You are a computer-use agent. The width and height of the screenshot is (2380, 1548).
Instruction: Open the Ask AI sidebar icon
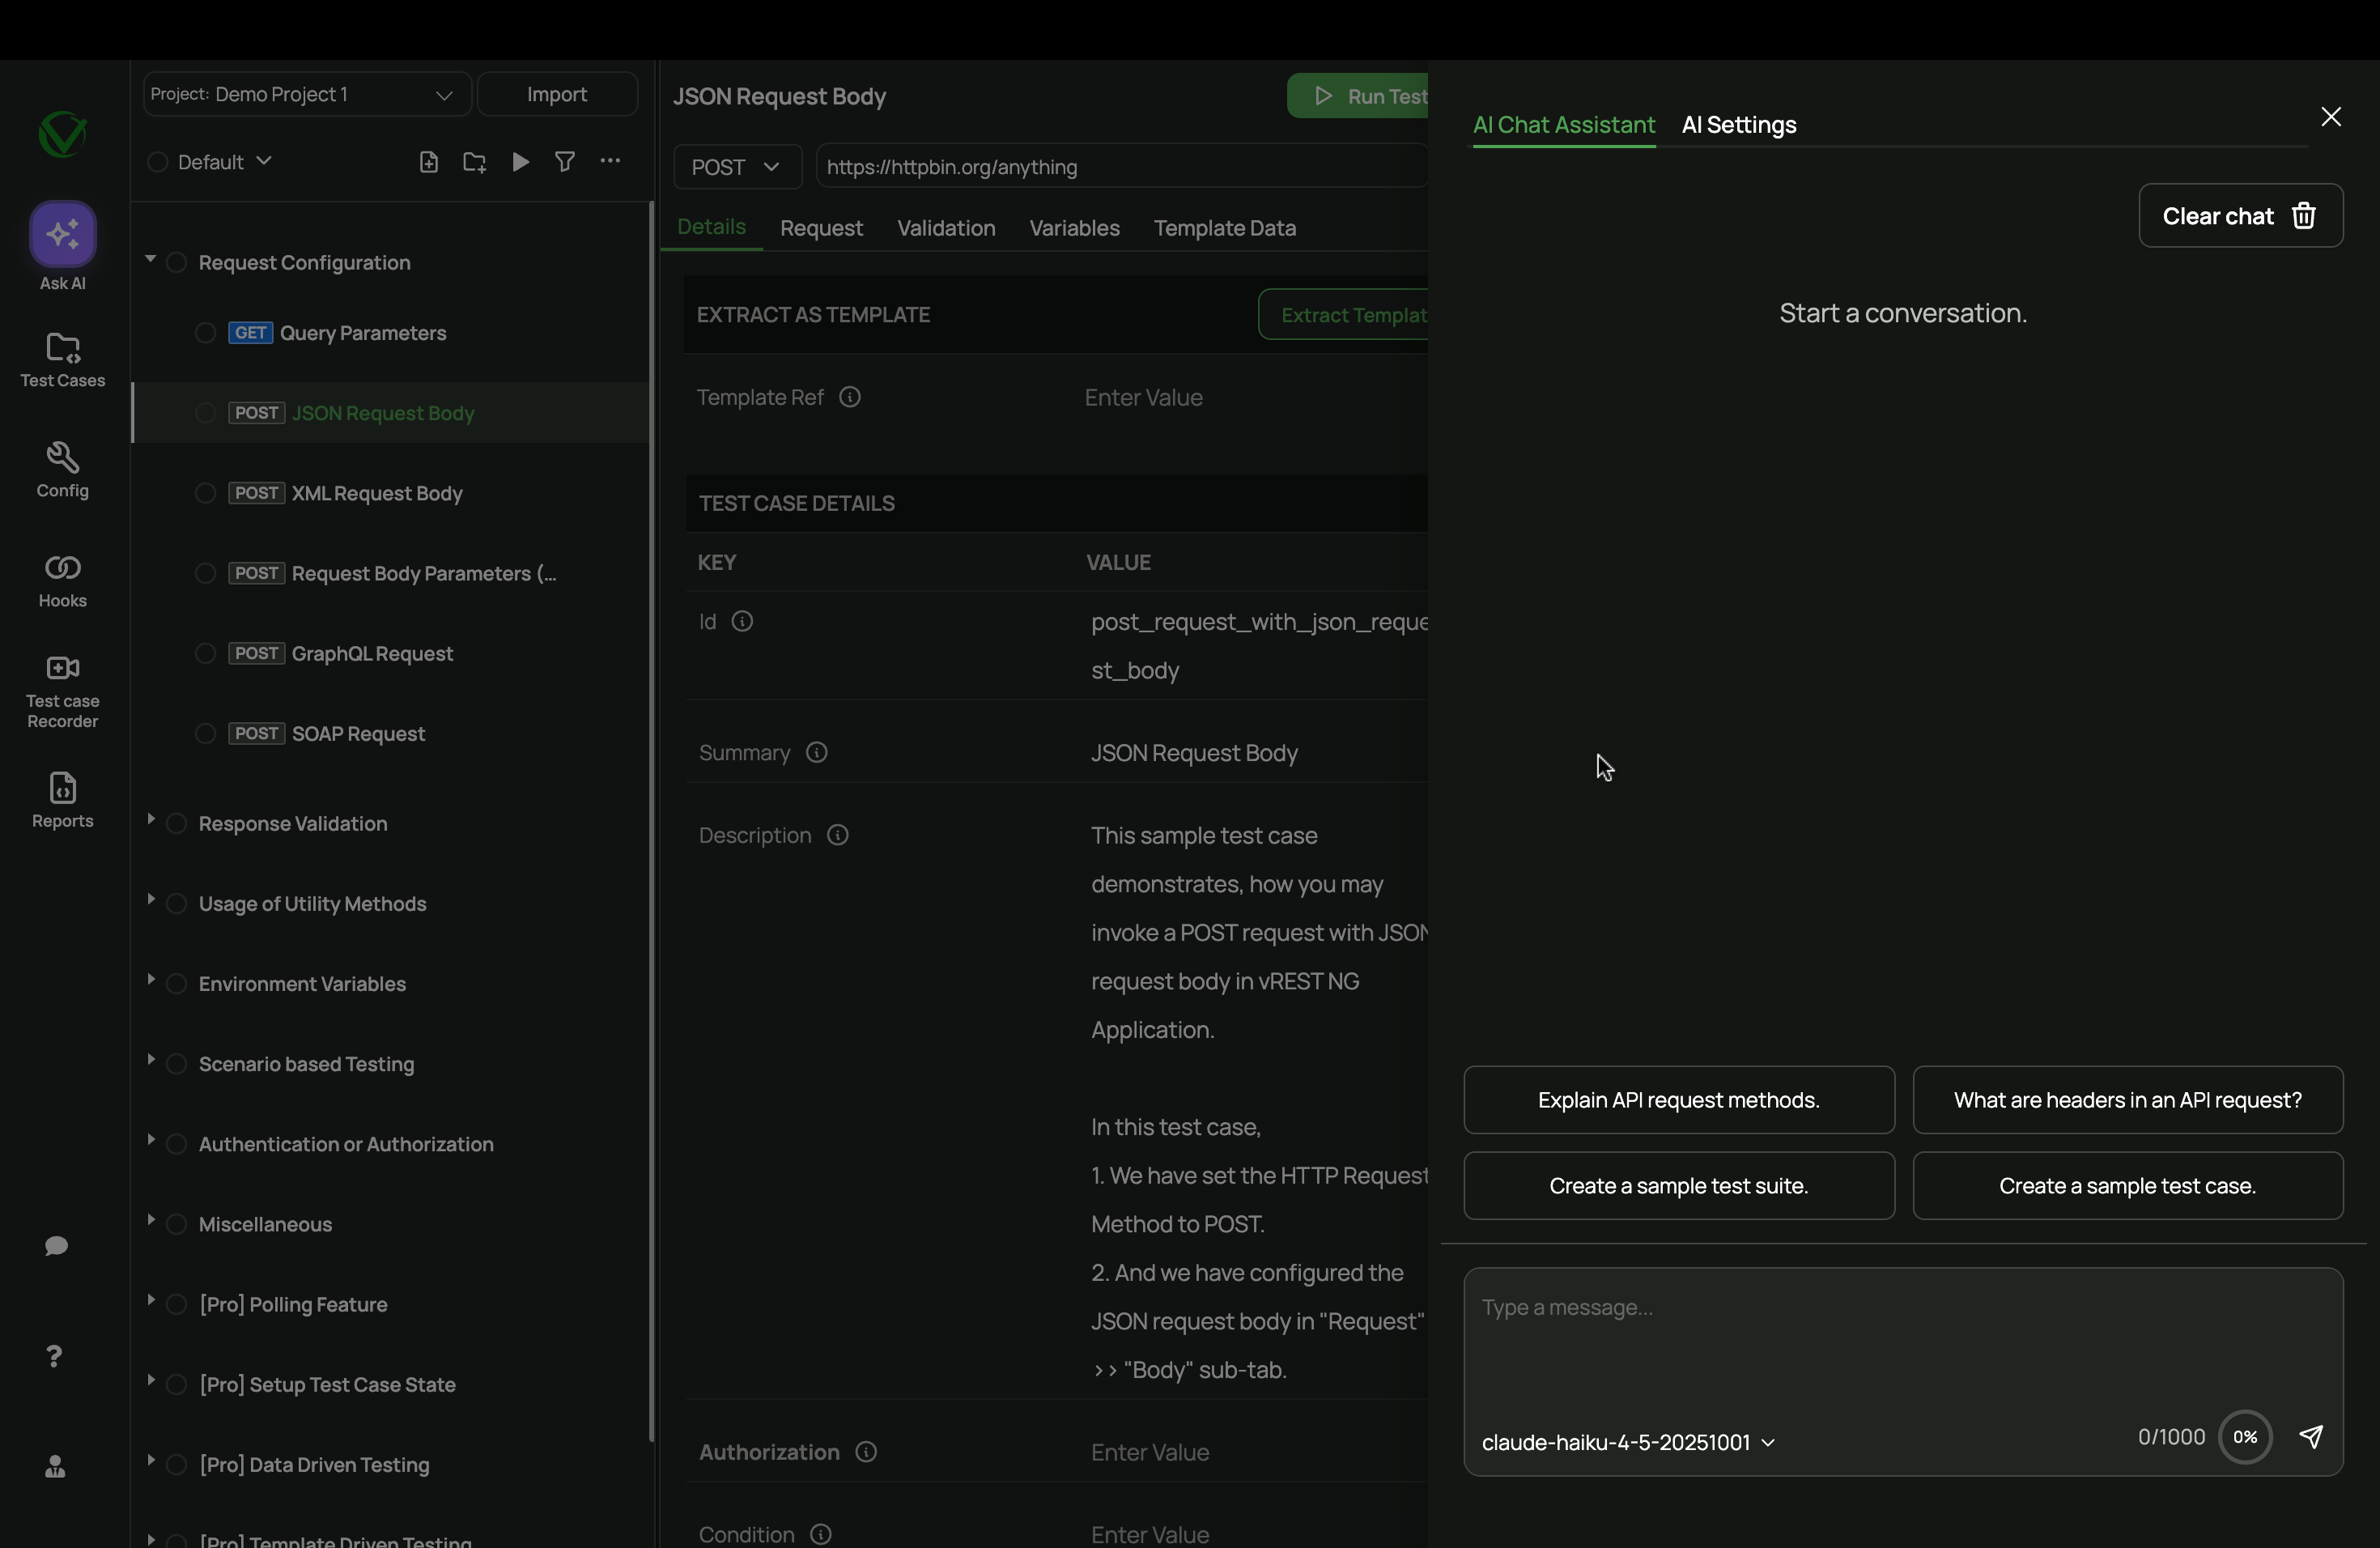point(62,234)
